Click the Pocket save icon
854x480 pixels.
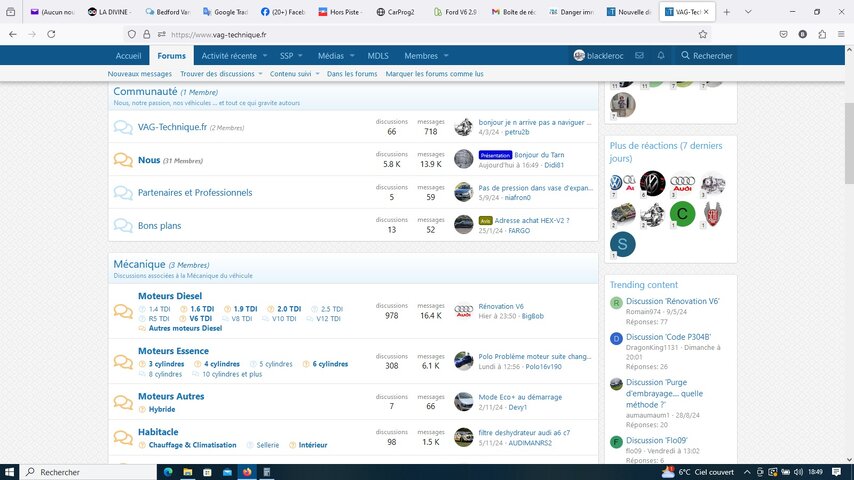click(x=783, y=34)
